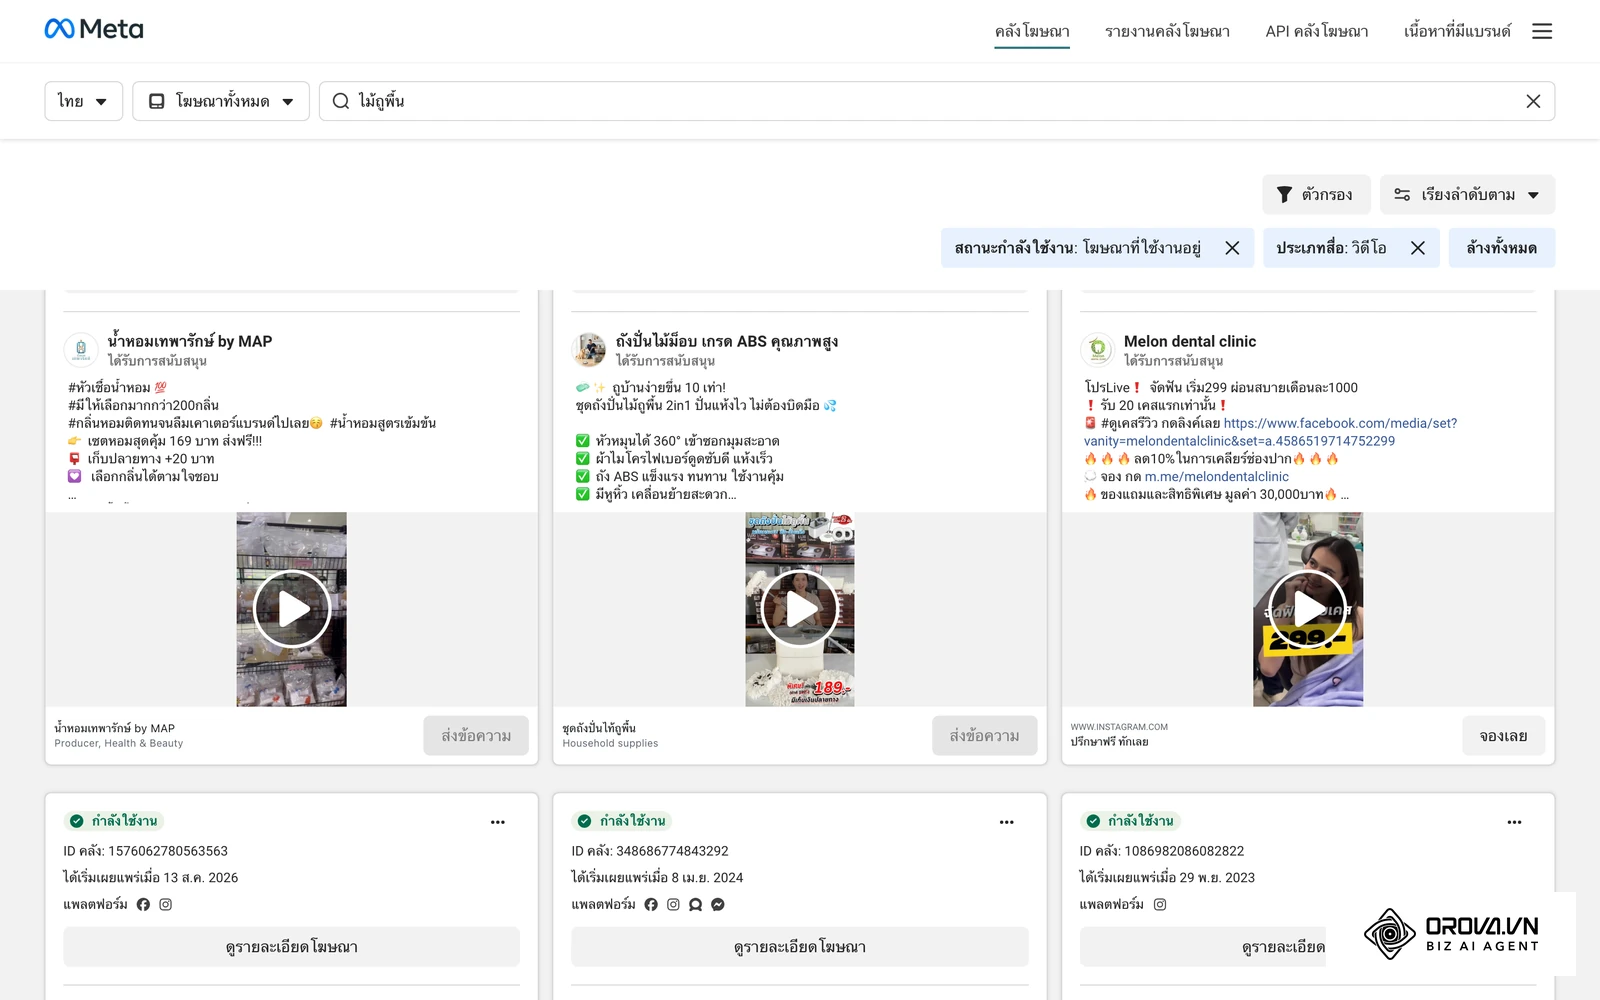Open the m.me/melondentalclinic link
Screen dimensions: 1600x1000
(1217, 477)
